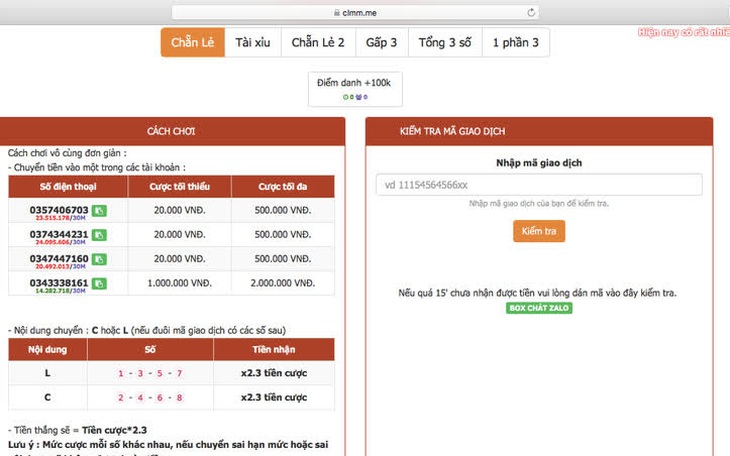Go to the Gấp 3 tab
Image resolution: width=730 pixels, height=456 pixels.
(382, 42)
